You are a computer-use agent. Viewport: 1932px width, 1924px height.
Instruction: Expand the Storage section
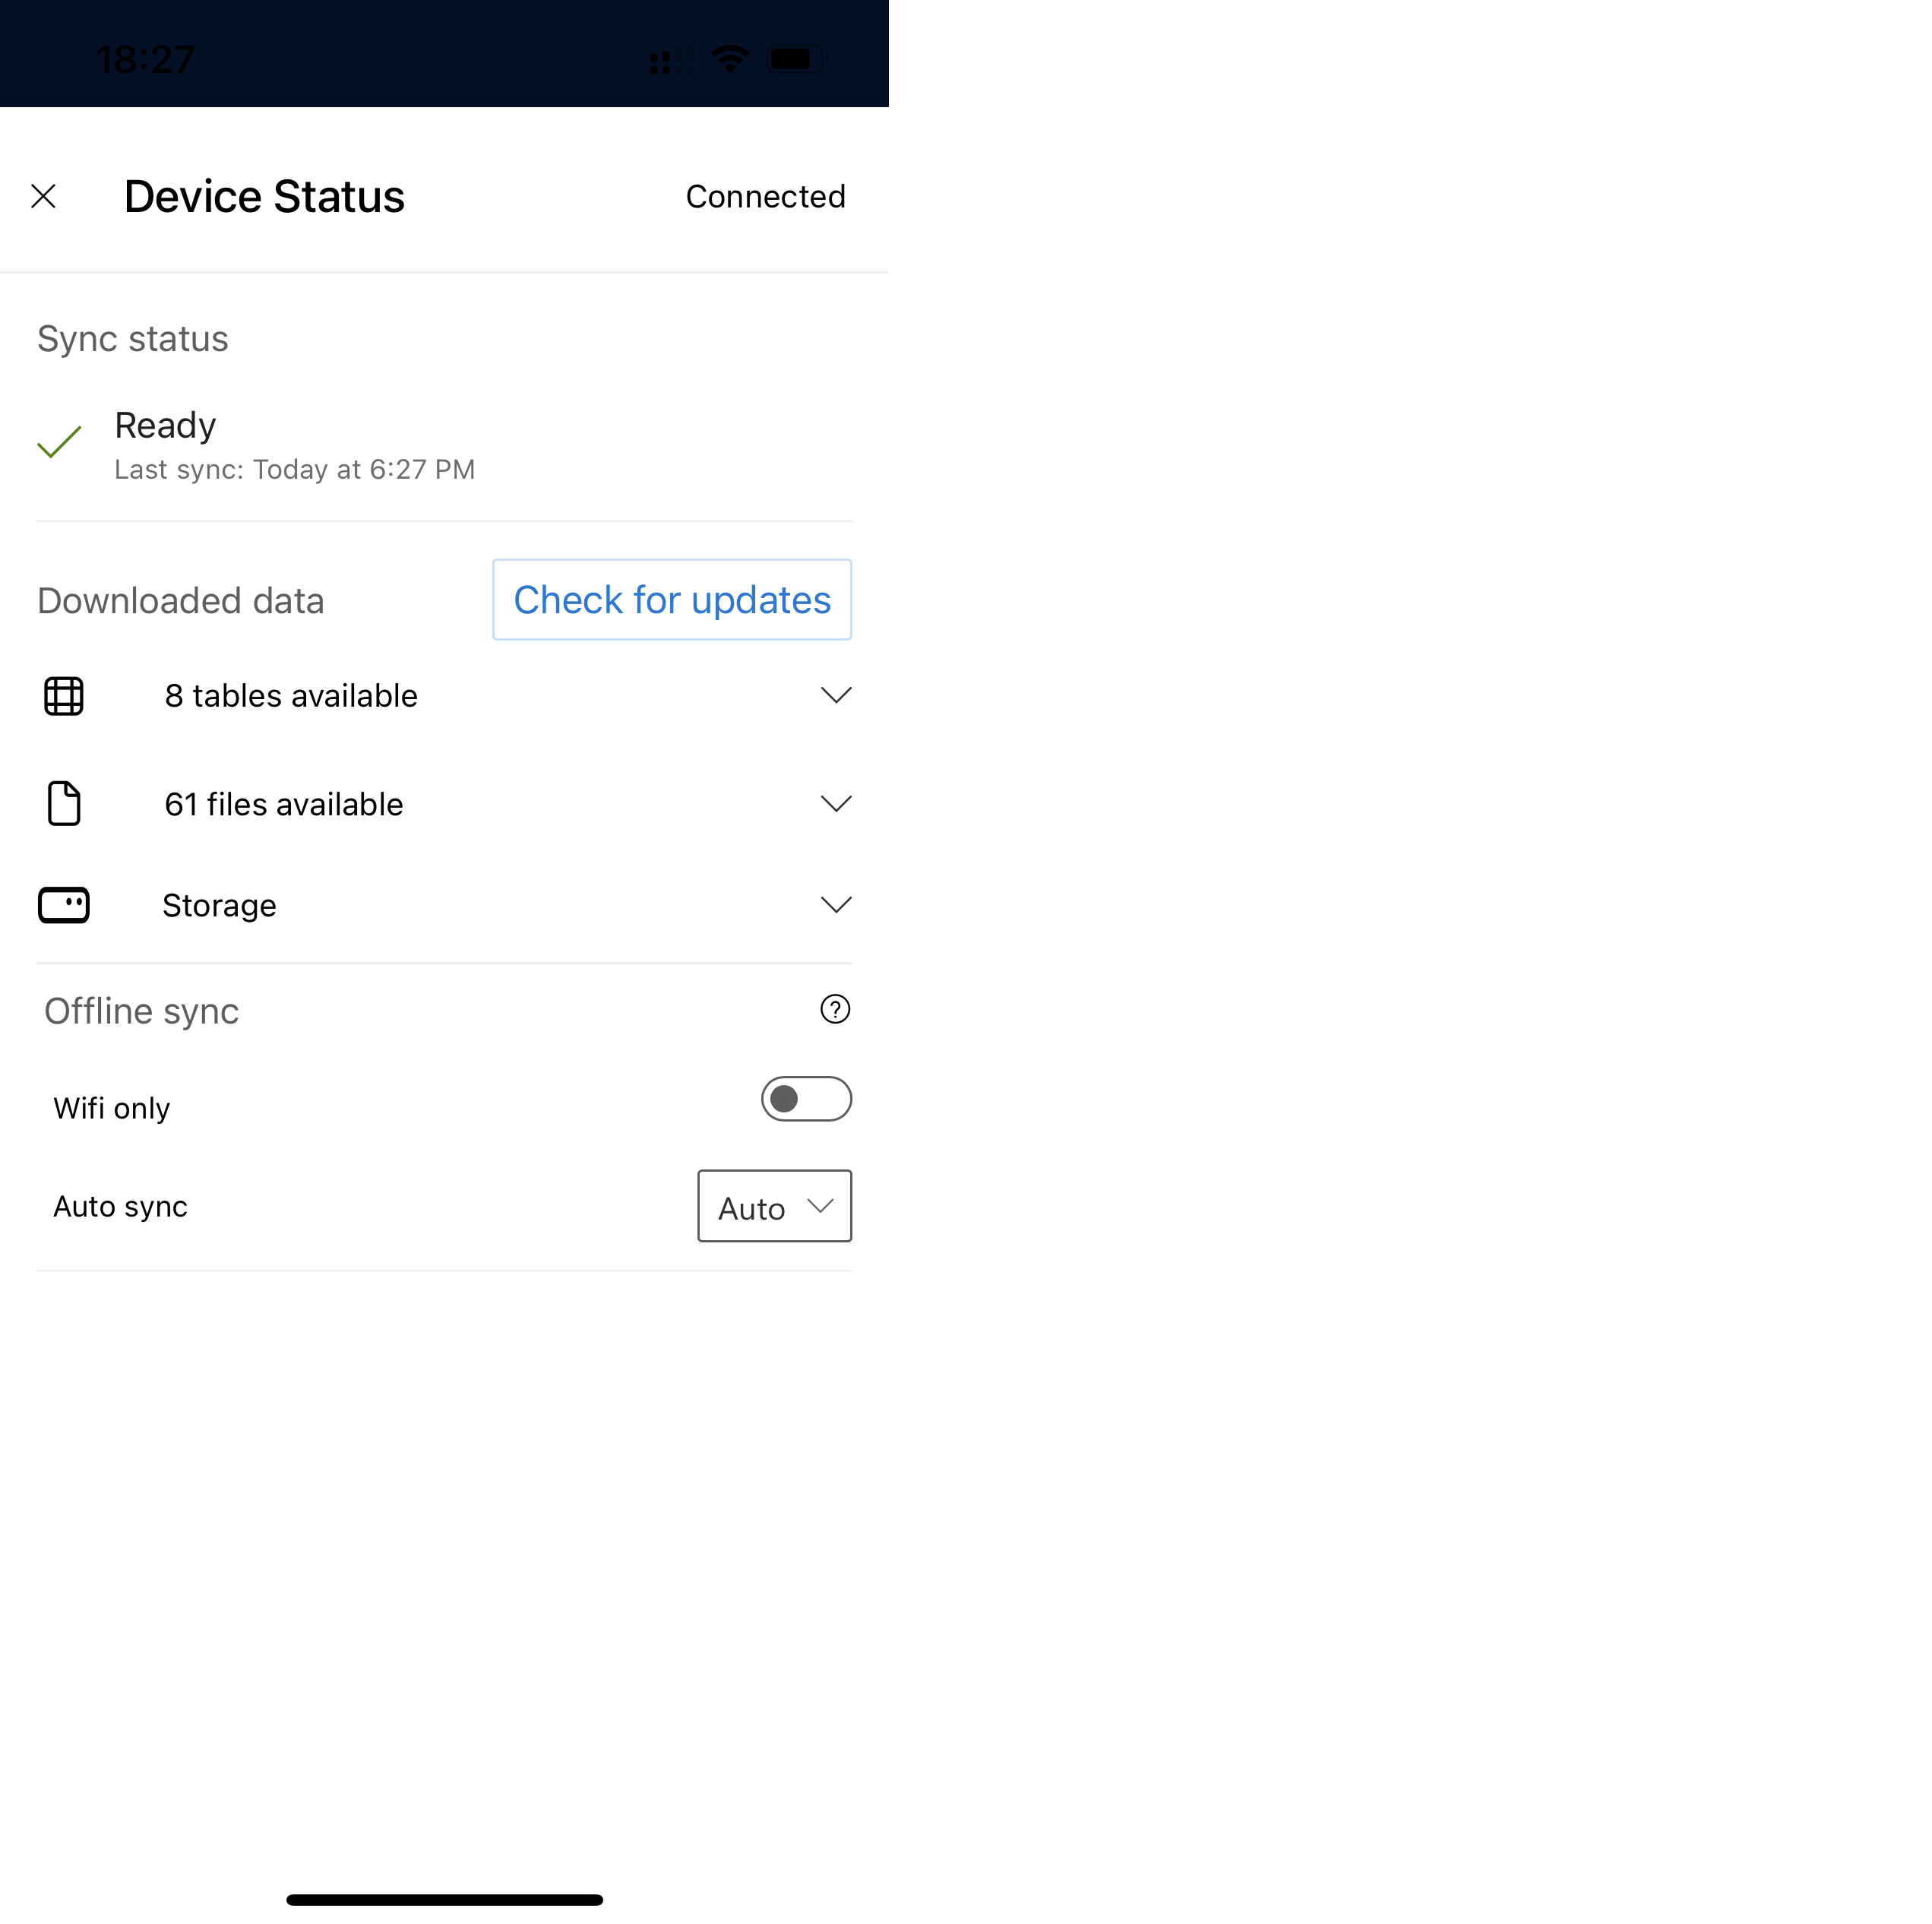point(838,903)
